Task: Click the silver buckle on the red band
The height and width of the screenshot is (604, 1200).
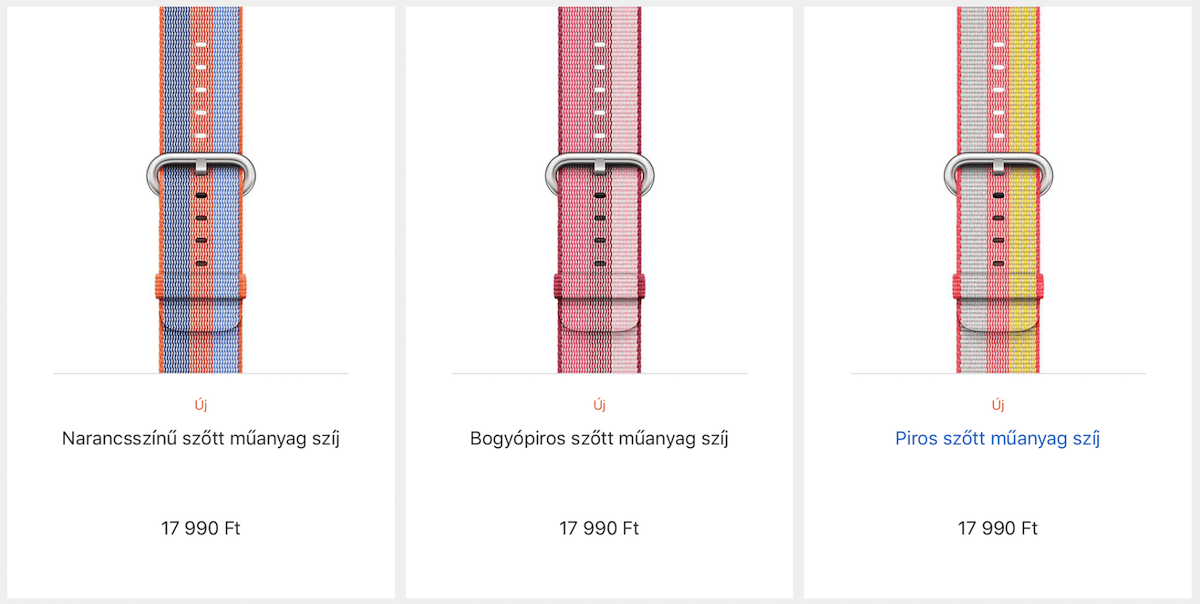Action: click(997, 173)
